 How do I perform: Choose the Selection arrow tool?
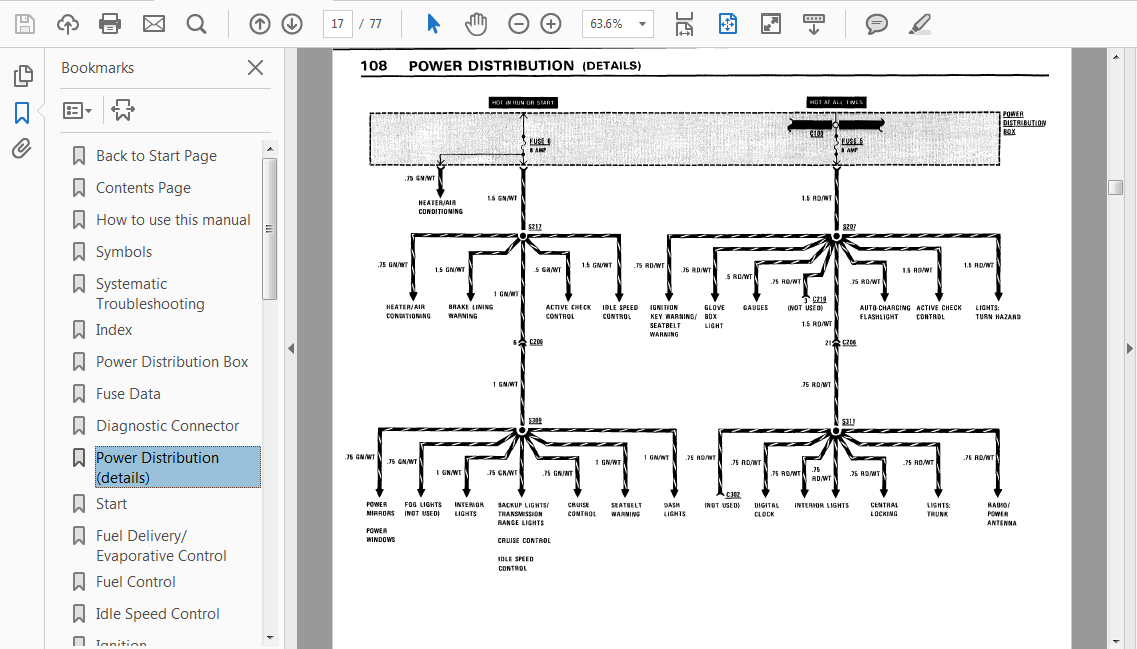pos(433,24)
